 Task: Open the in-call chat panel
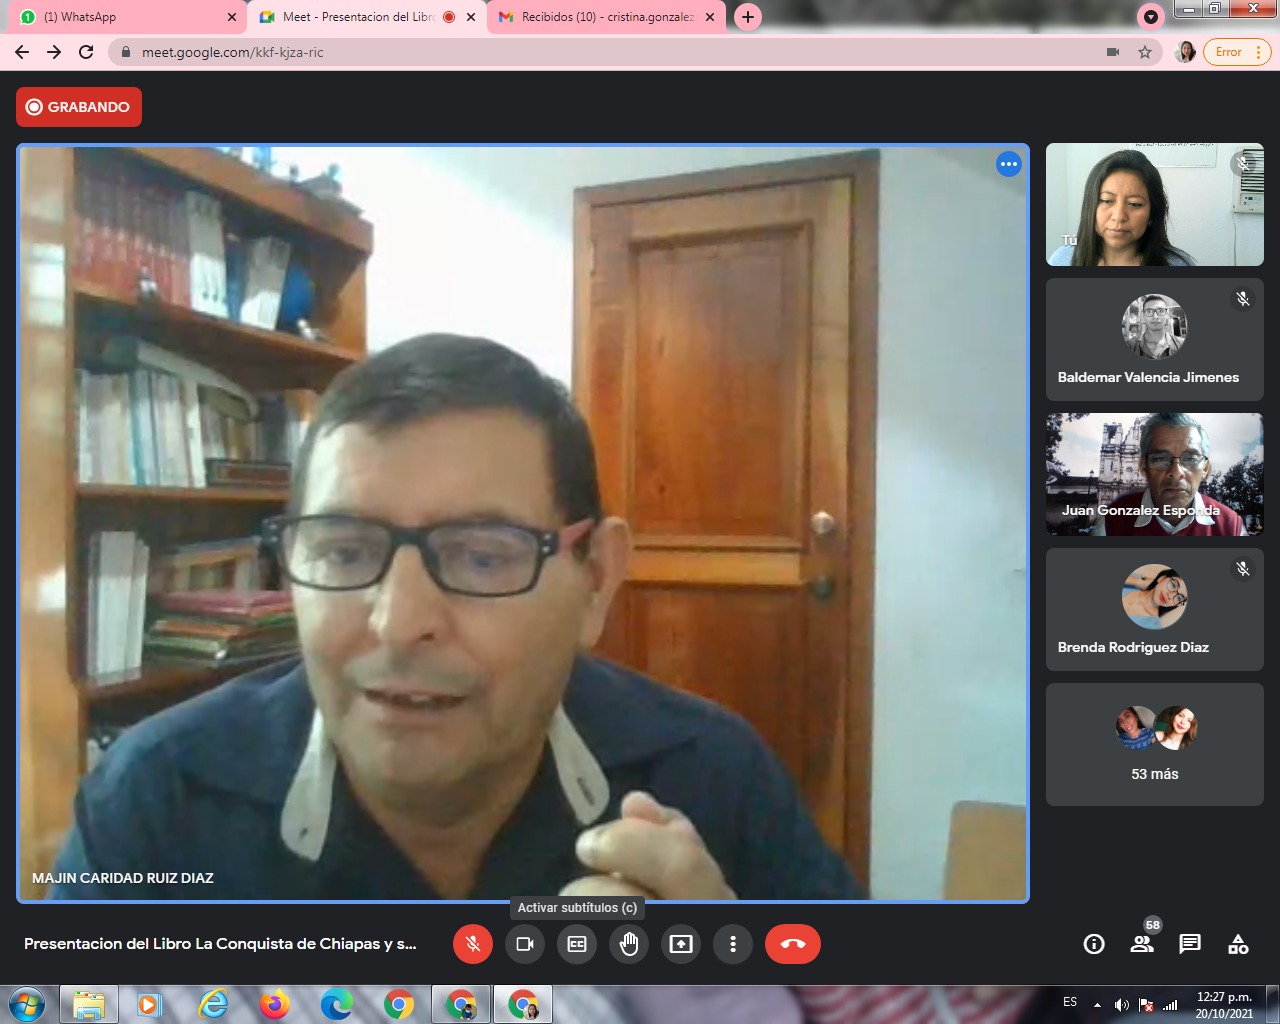click(x=1190, y=944)
